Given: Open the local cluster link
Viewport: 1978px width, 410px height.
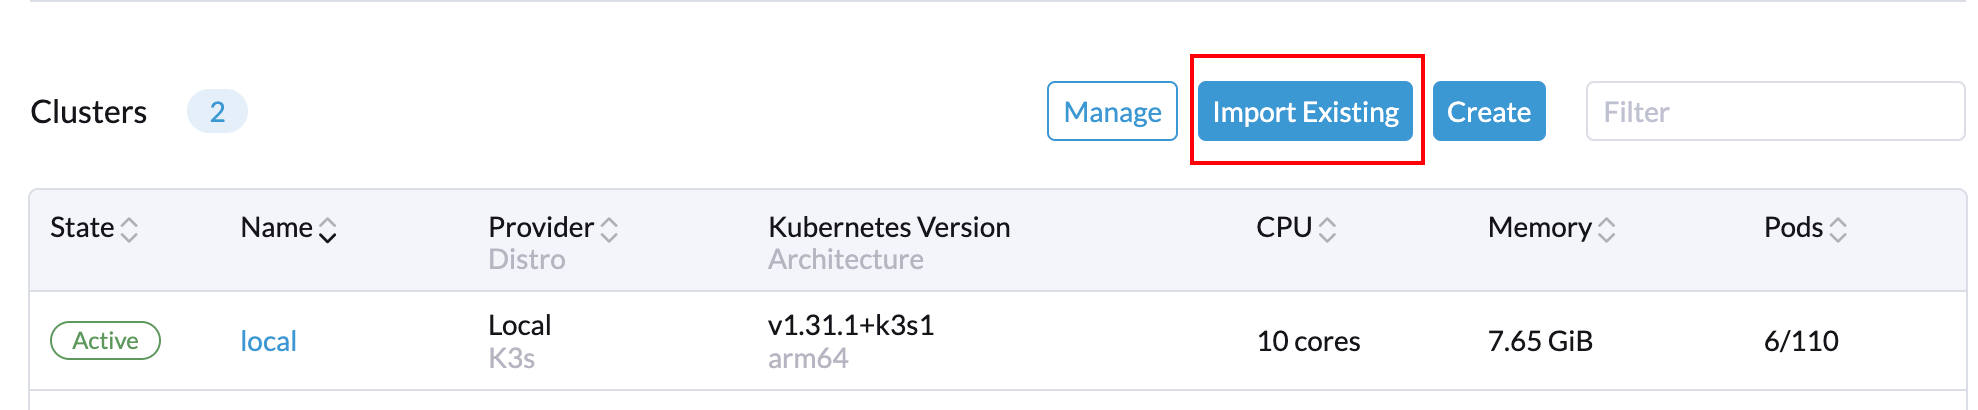Looking at the screenshot, I should (x=268, y=341).
